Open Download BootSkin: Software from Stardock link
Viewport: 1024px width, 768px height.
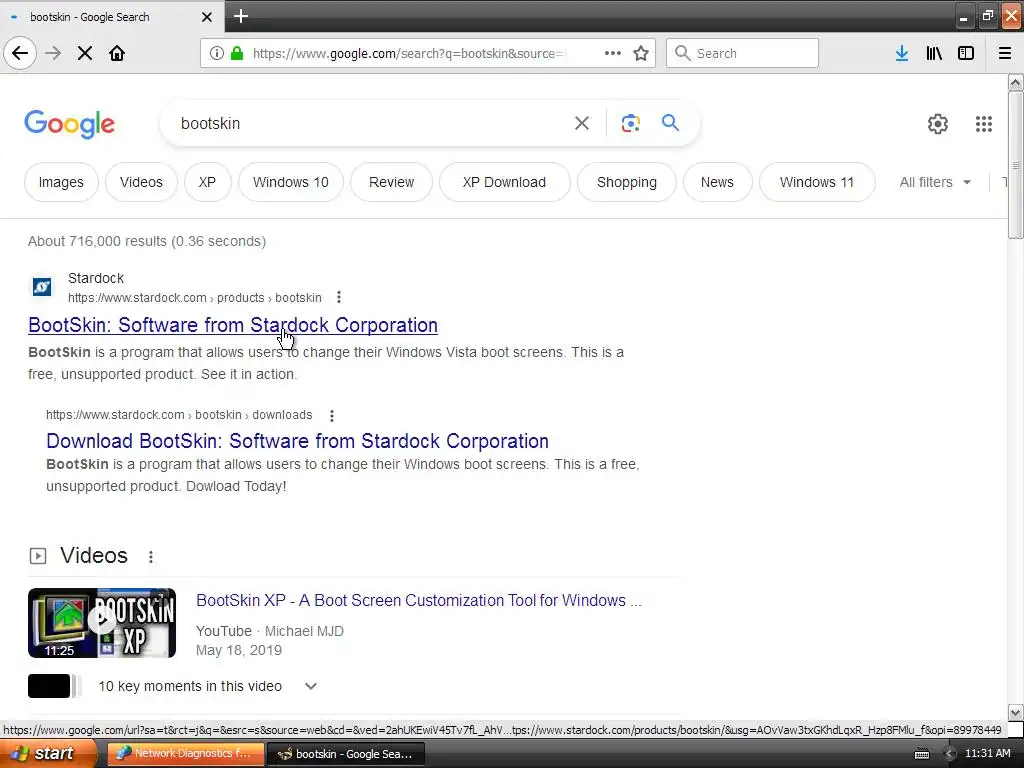click(x=297, y=441)
